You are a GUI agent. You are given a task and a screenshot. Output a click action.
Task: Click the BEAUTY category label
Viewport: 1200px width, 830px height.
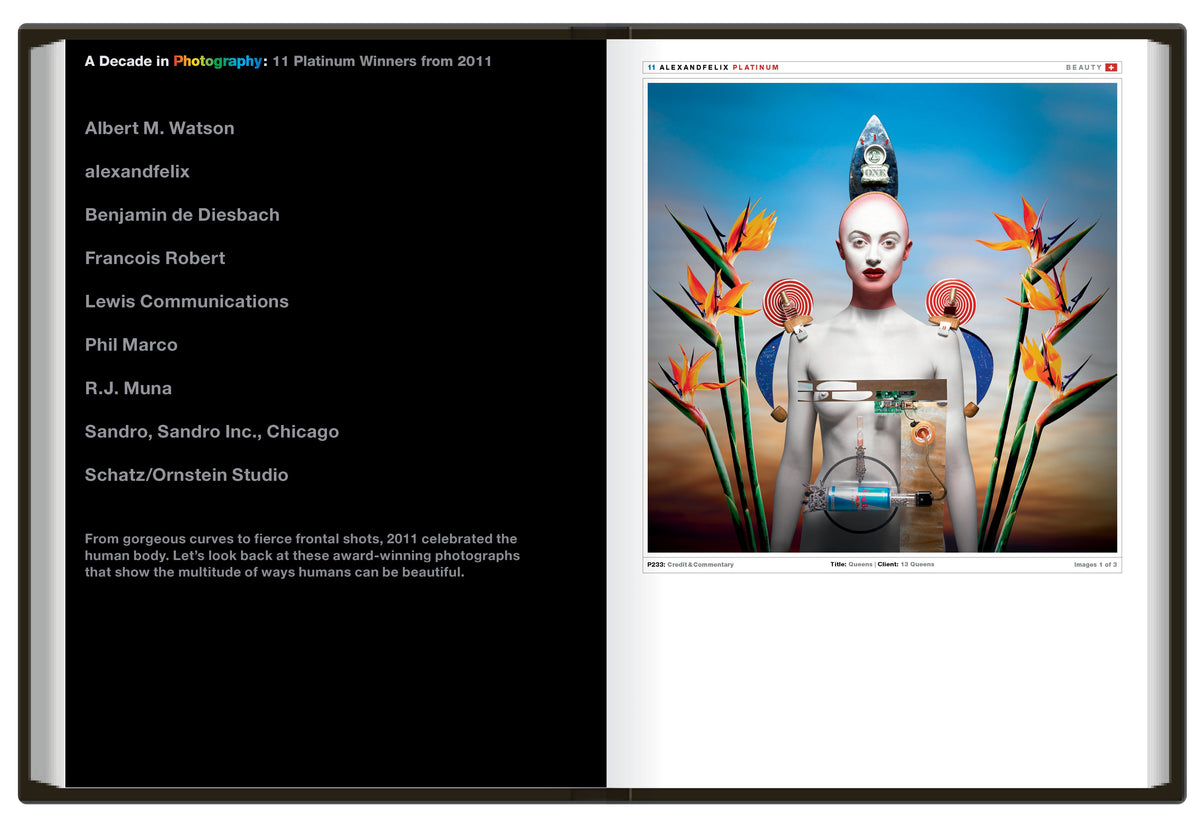(1083, 68)
